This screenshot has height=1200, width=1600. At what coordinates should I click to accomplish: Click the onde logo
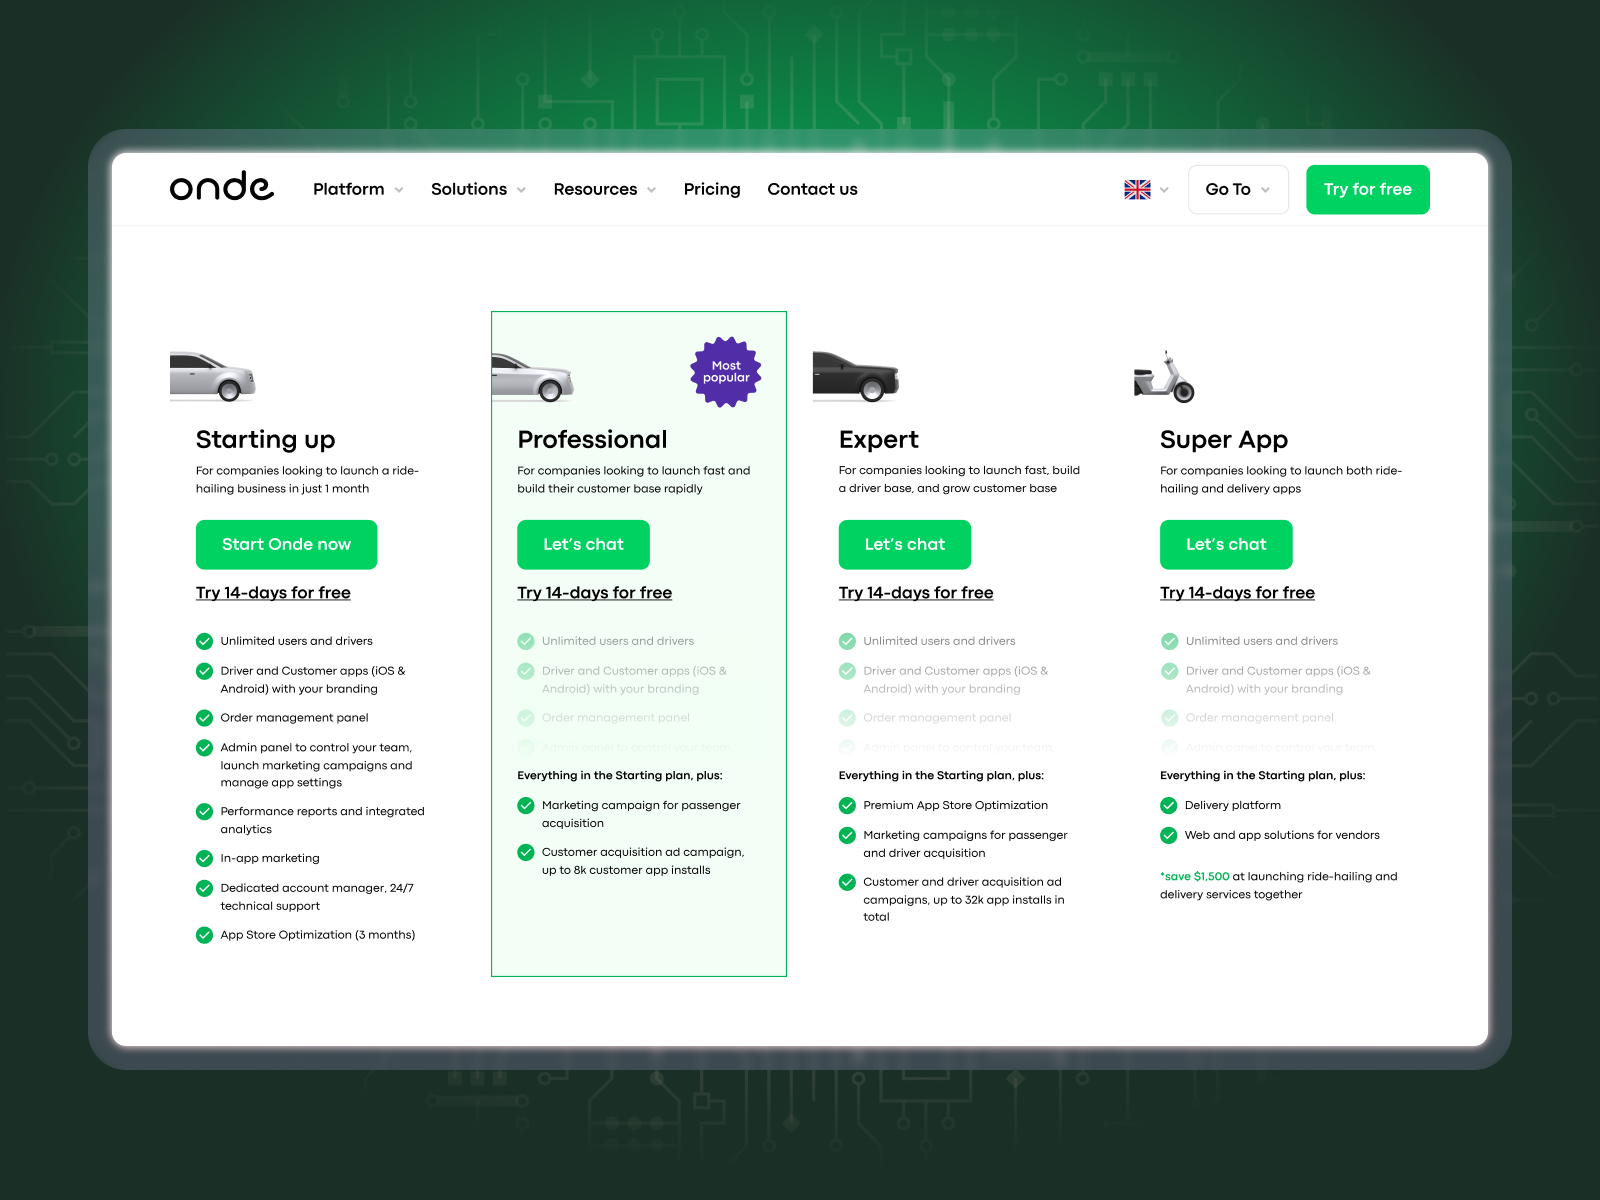pos(222,187)
